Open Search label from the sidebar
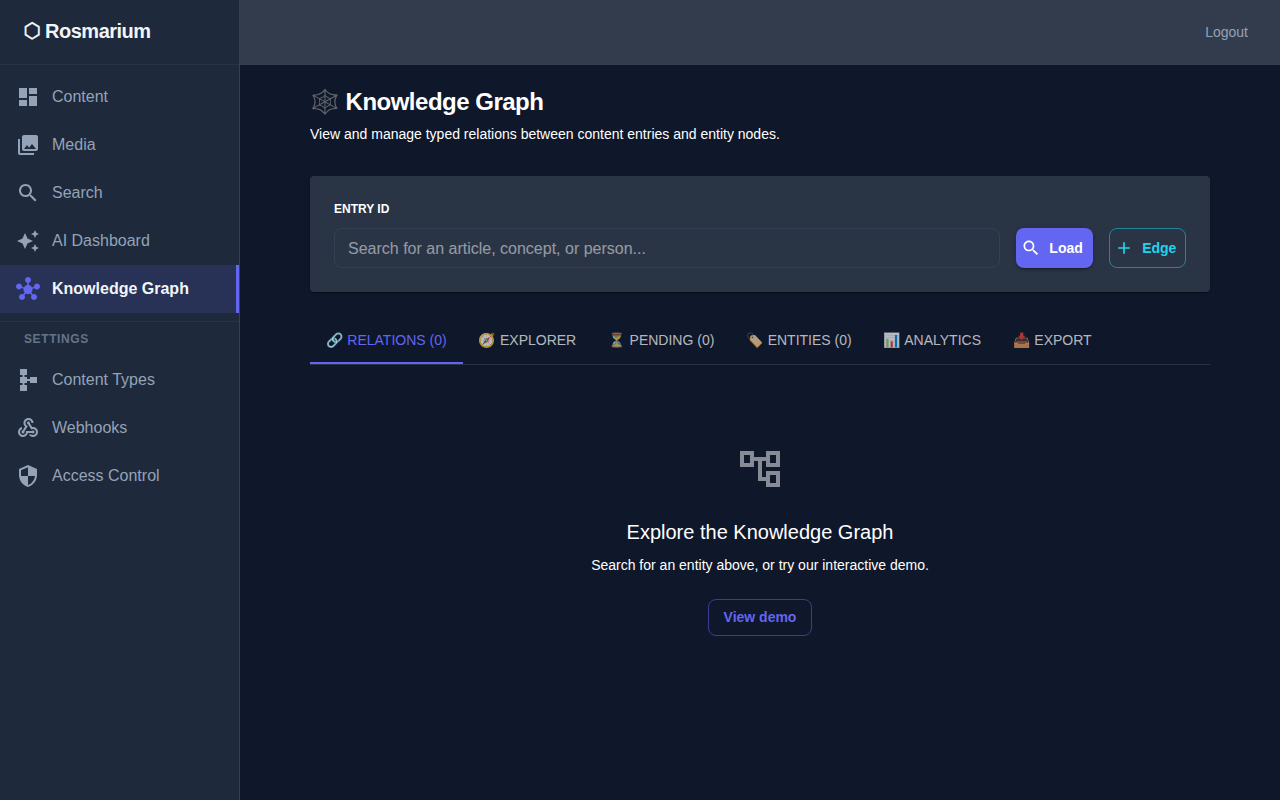Image resolution: width=1280 pixels, height=800 pixels. point(77,193)
